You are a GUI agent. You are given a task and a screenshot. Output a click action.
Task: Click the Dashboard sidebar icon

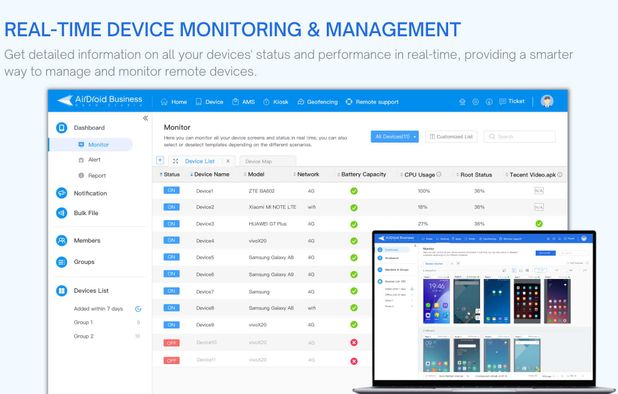coord(61,128)
